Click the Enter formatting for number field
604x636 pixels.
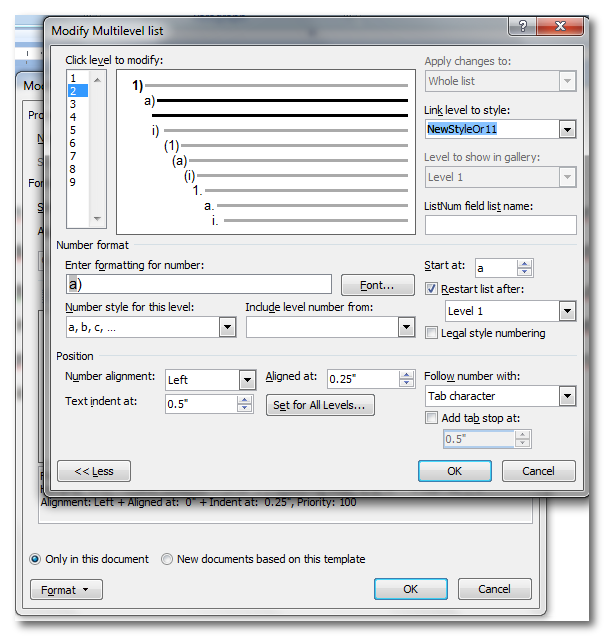[x=197, y=284]
